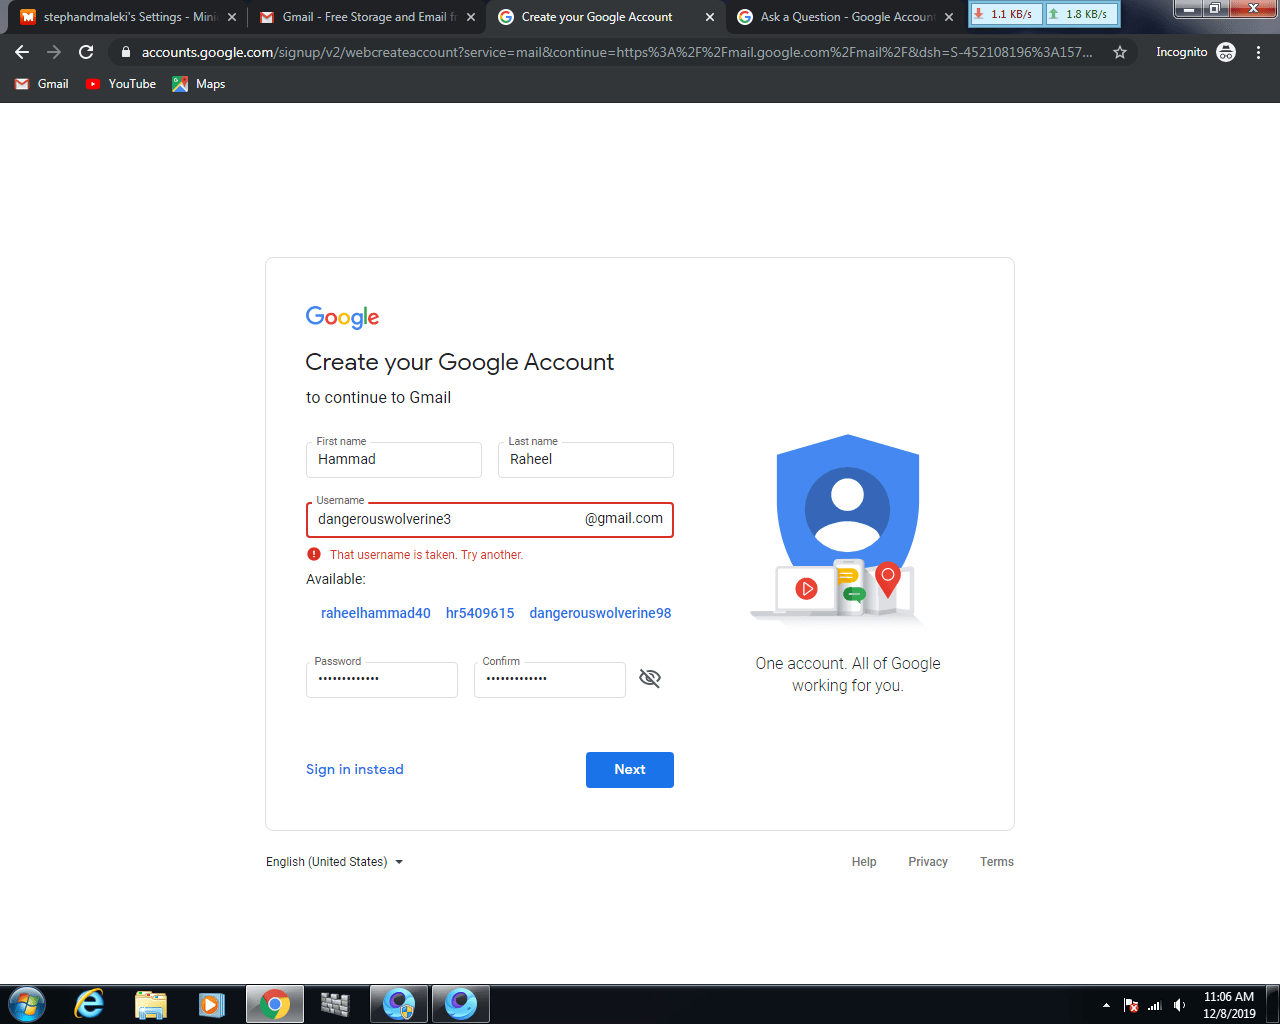Open the clock showing 11:06 AM
Screen dimensions: 1280x1024
[1229, 1005]
